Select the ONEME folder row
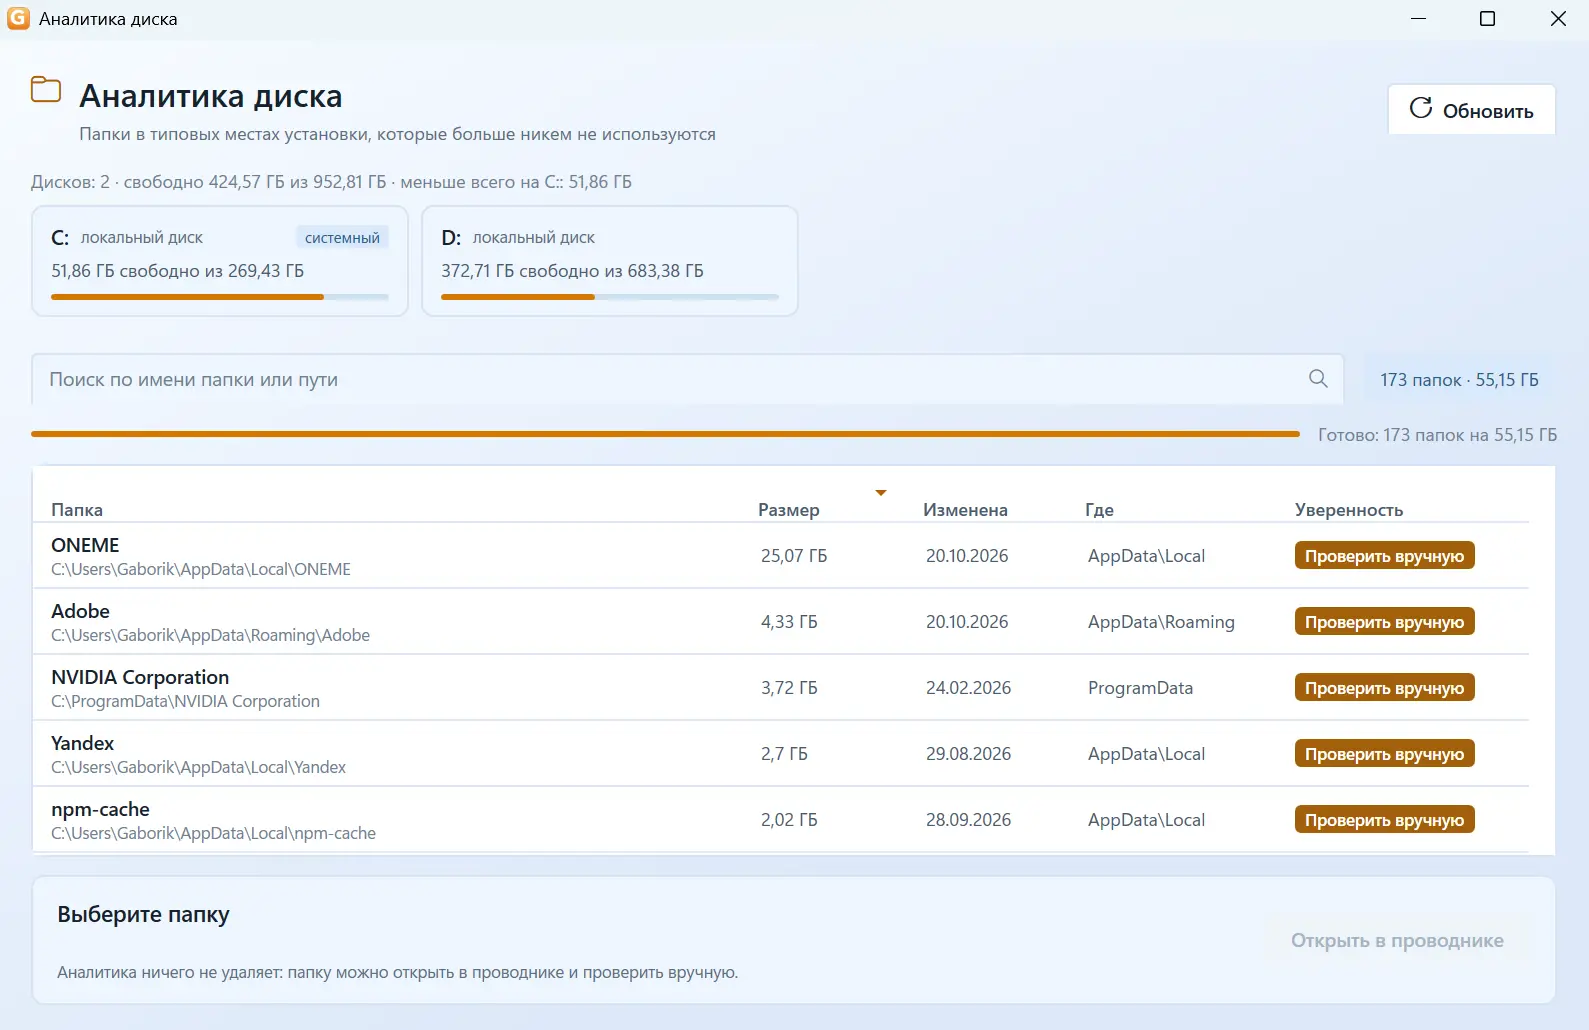 [781, 556]
